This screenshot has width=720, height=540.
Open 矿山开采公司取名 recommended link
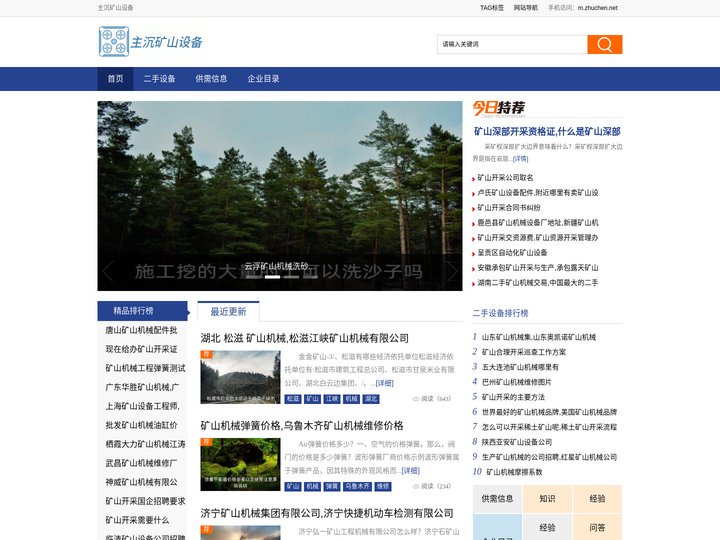click(x=505, y=178)
